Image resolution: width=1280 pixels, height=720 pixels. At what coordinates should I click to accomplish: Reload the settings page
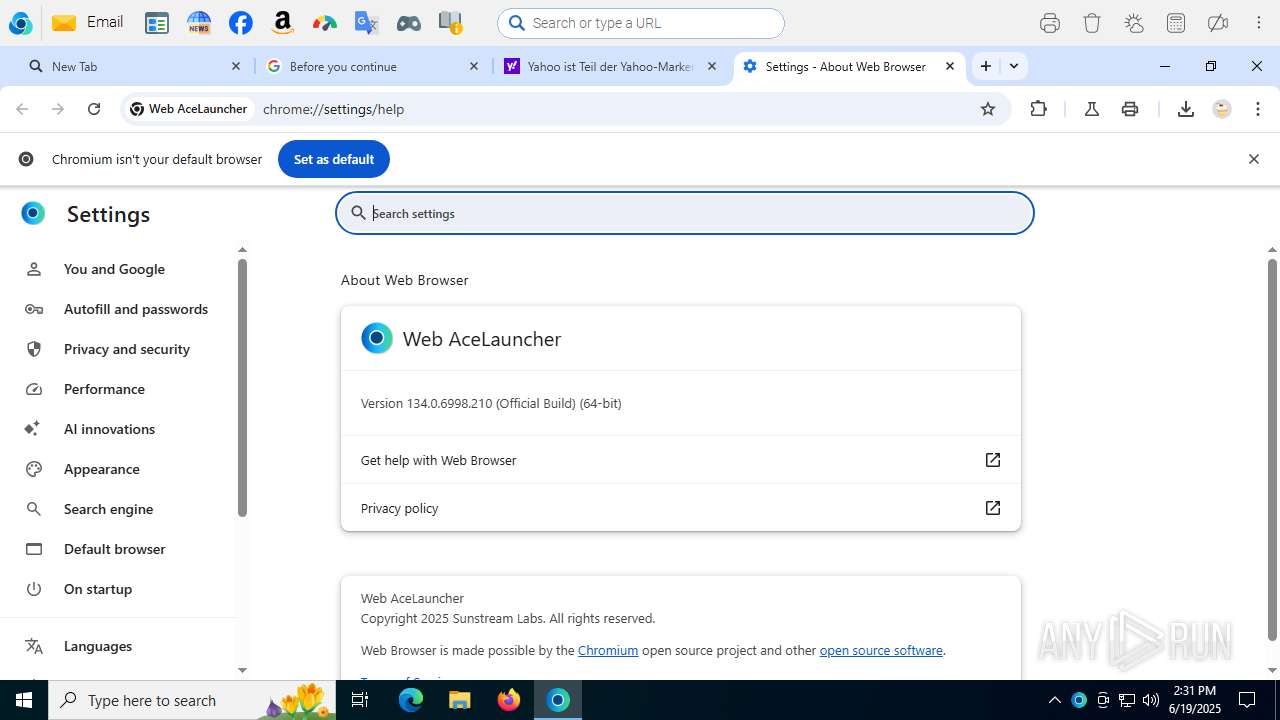coord(94,109)
